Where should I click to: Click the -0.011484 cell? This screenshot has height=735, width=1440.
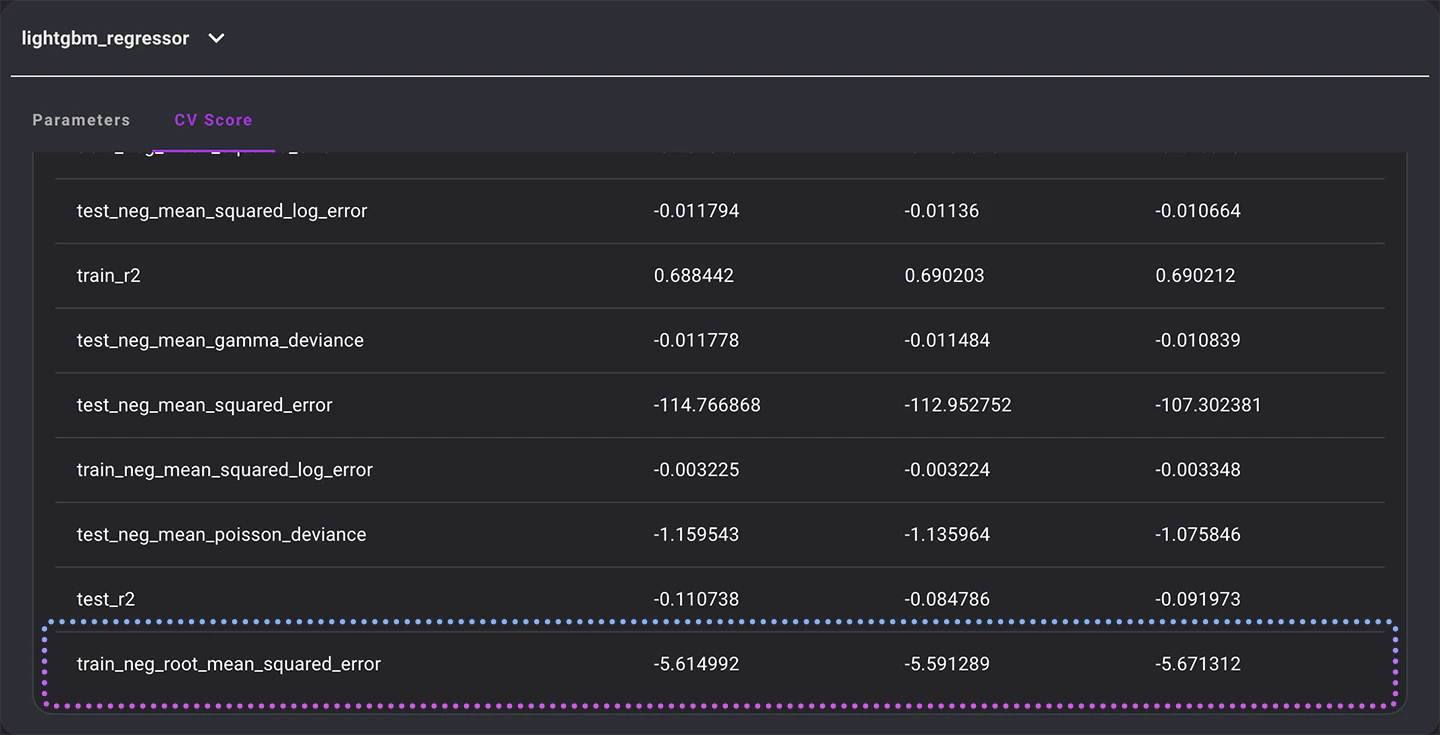(947, 340)
